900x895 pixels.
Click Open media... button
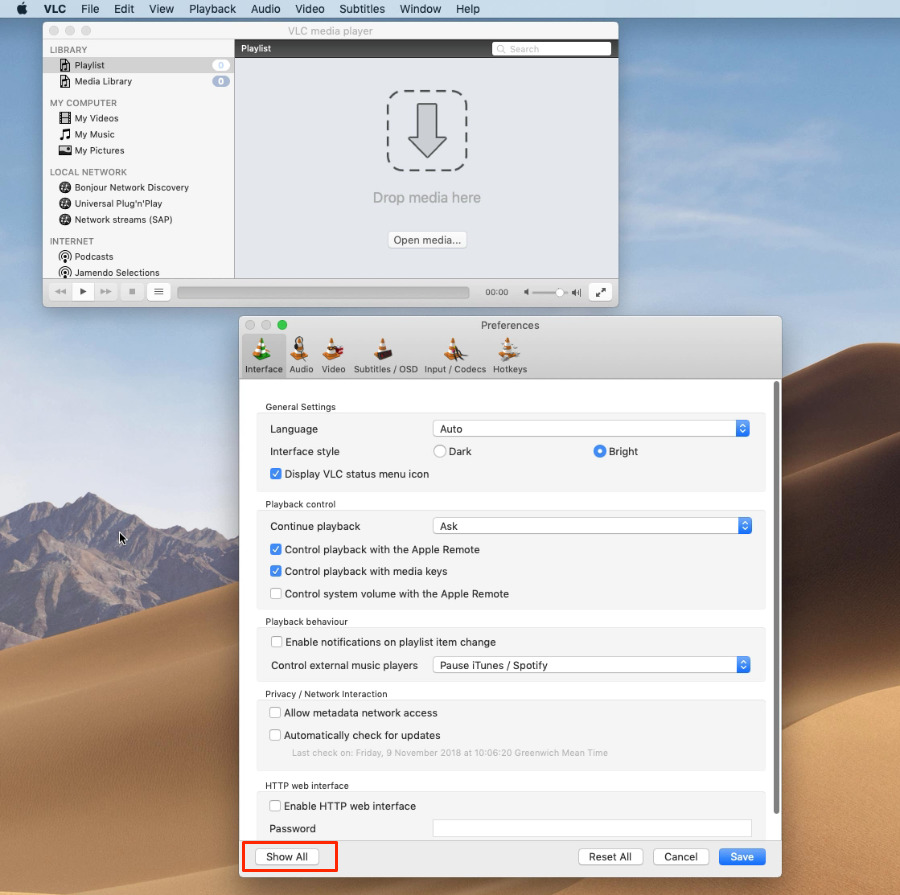(427, 240)
